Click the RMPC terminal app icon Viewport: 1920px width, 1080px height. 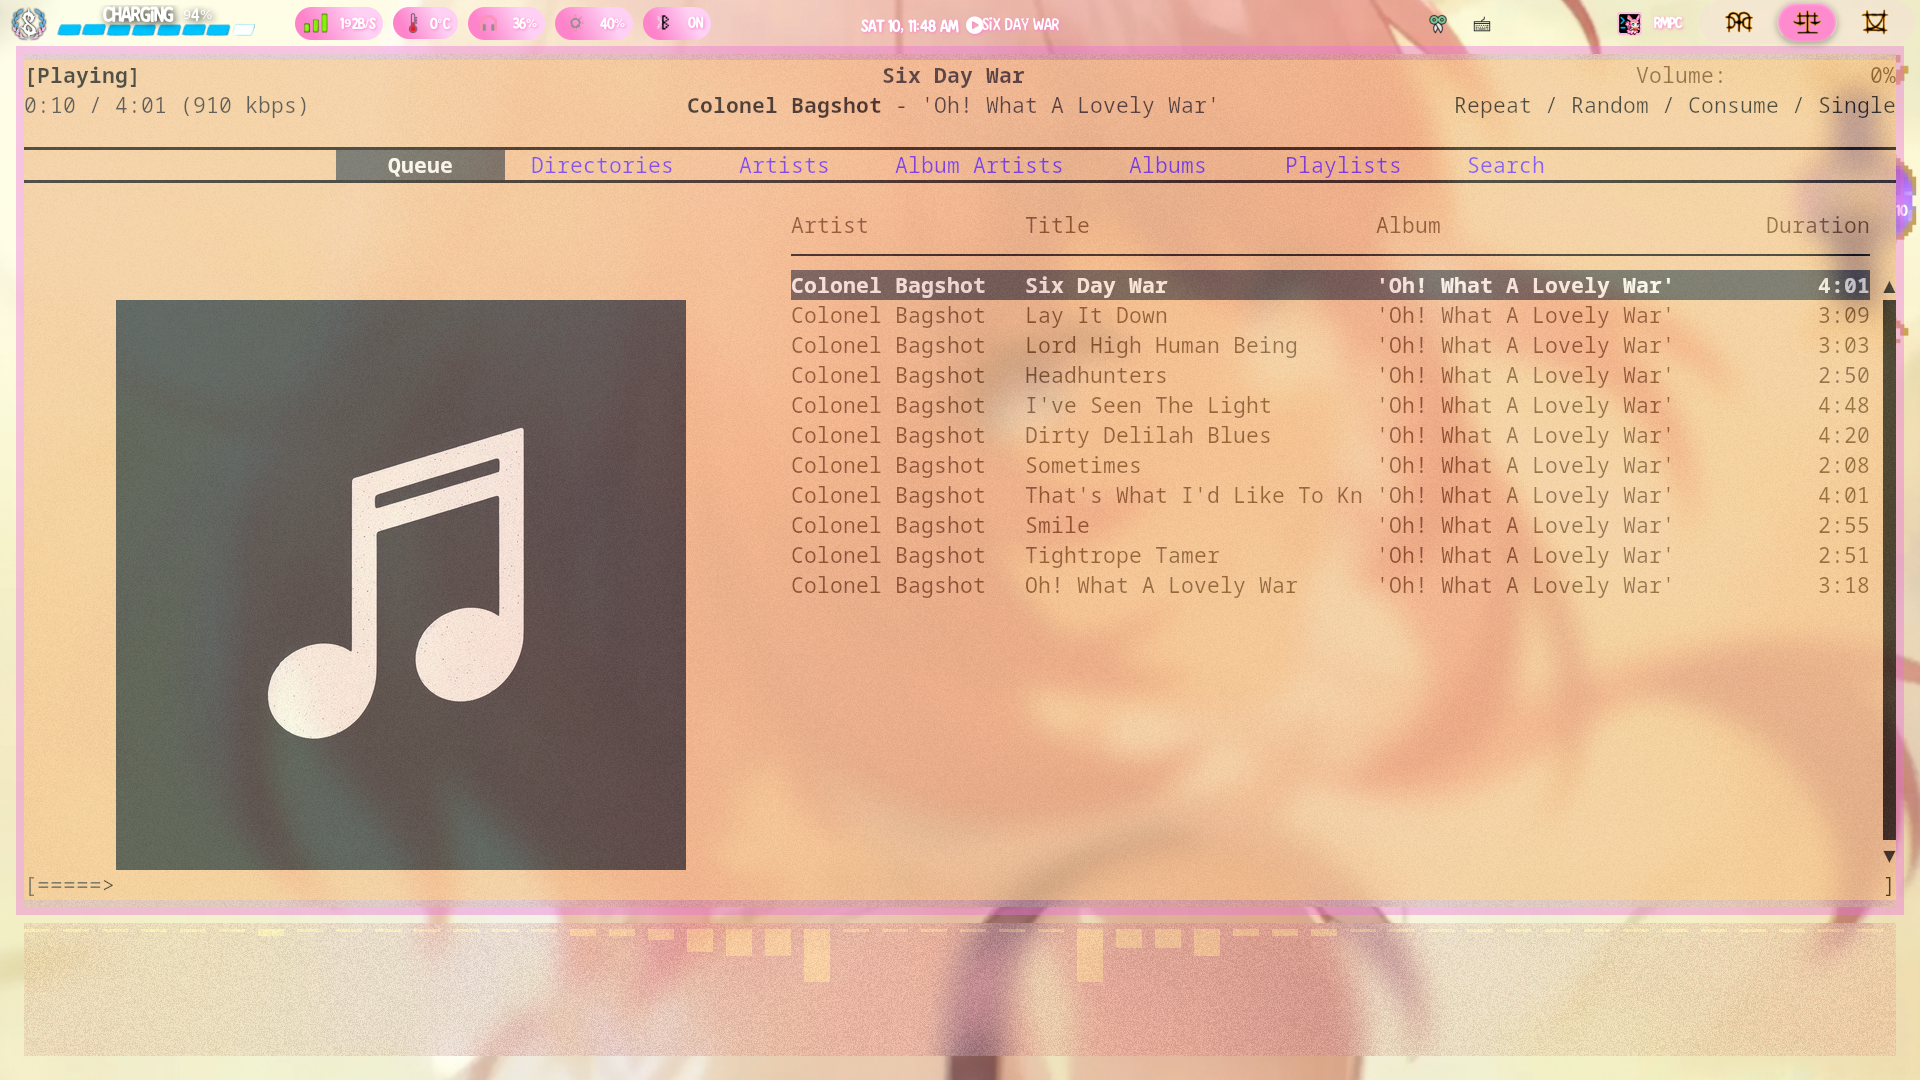[1629, 24]
